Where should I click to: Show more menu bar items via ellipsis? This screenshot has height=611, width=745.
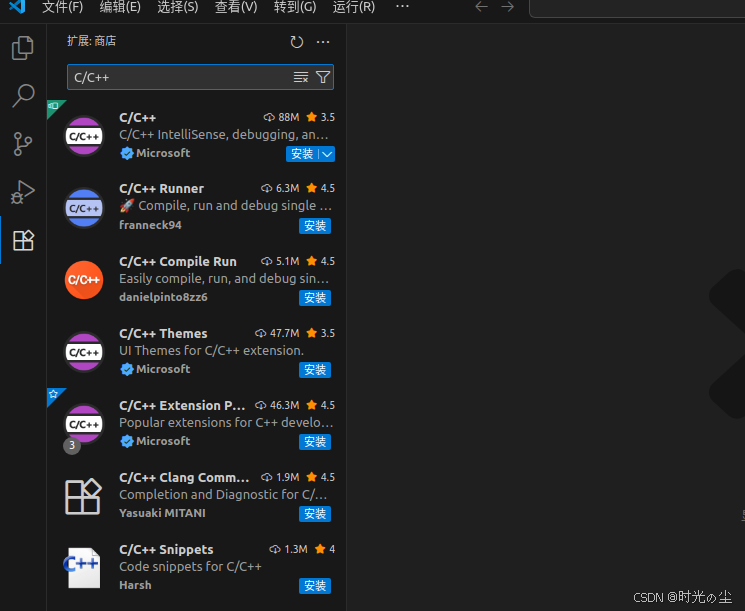402,6
